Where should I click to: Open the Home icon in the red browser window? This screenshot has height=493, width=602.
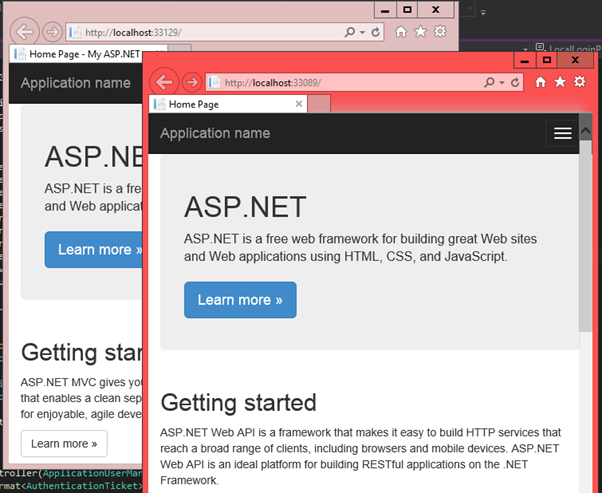541,82
